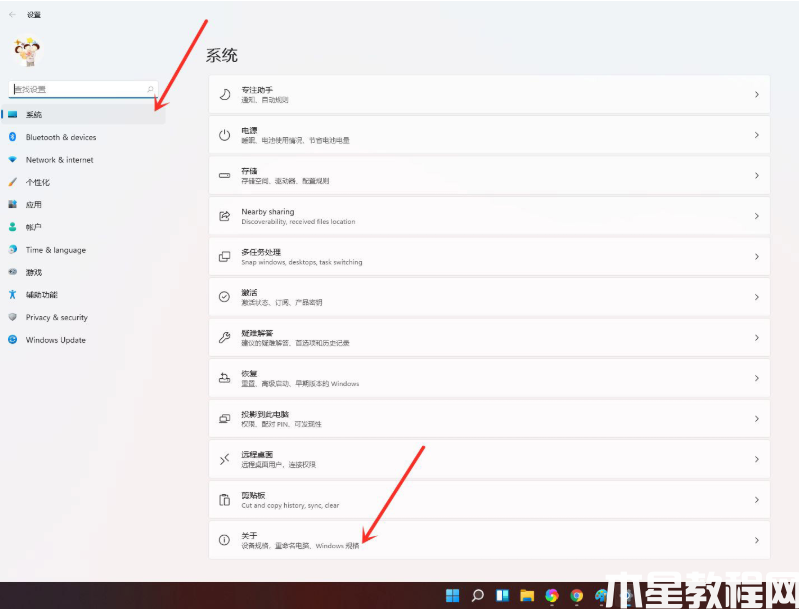Open the taskbar Task View
This screenshot has width=800, height=609.
(502, 595)
